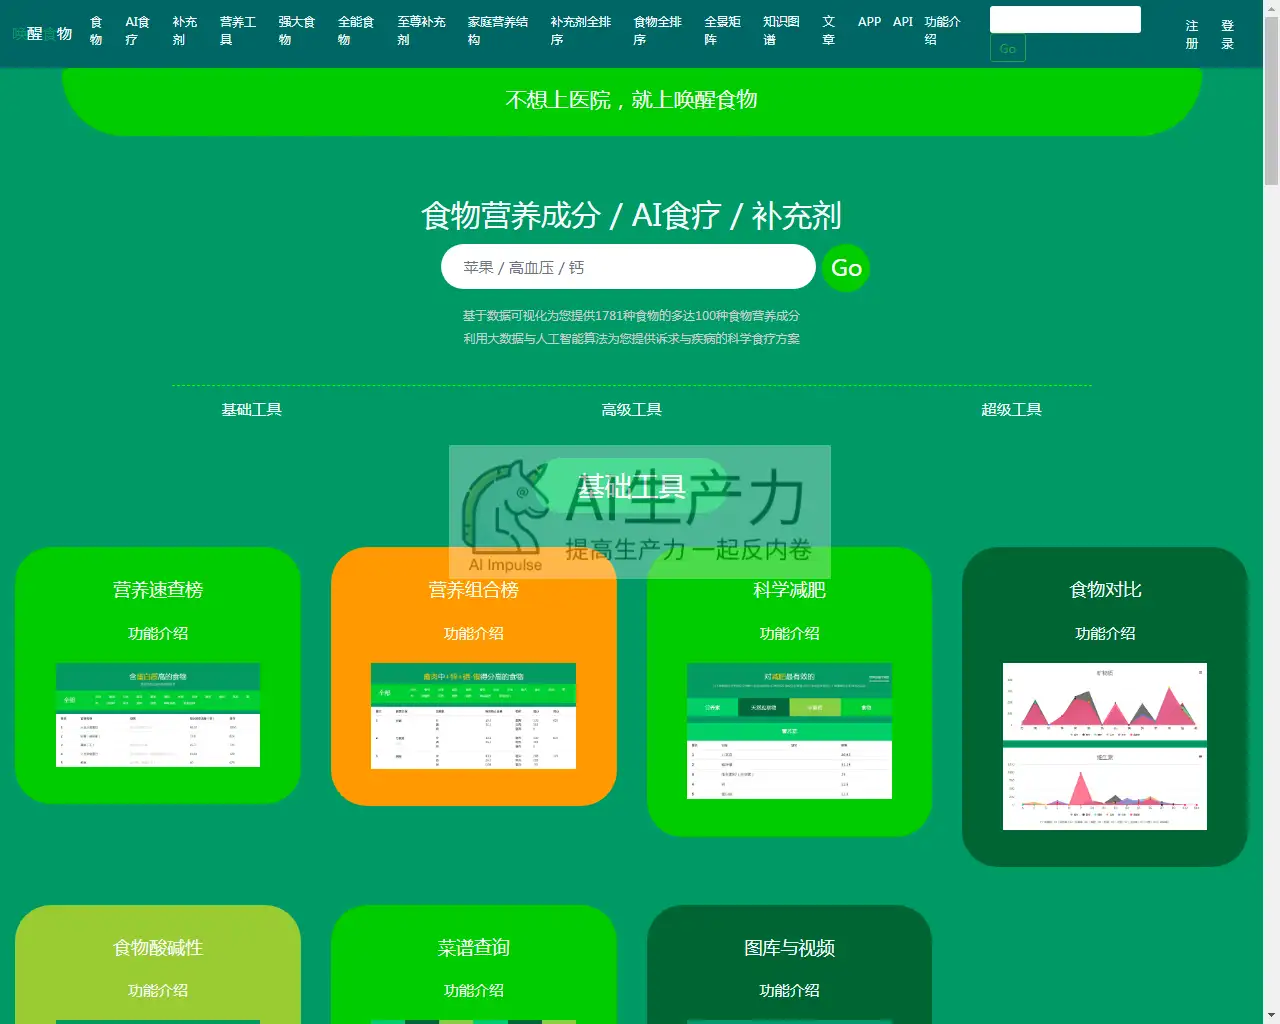Click the 食物营养成分 / AI食疗 / 补充剂 heading
Viewport: 1280px width, 1024px height.
pos(631,215)
